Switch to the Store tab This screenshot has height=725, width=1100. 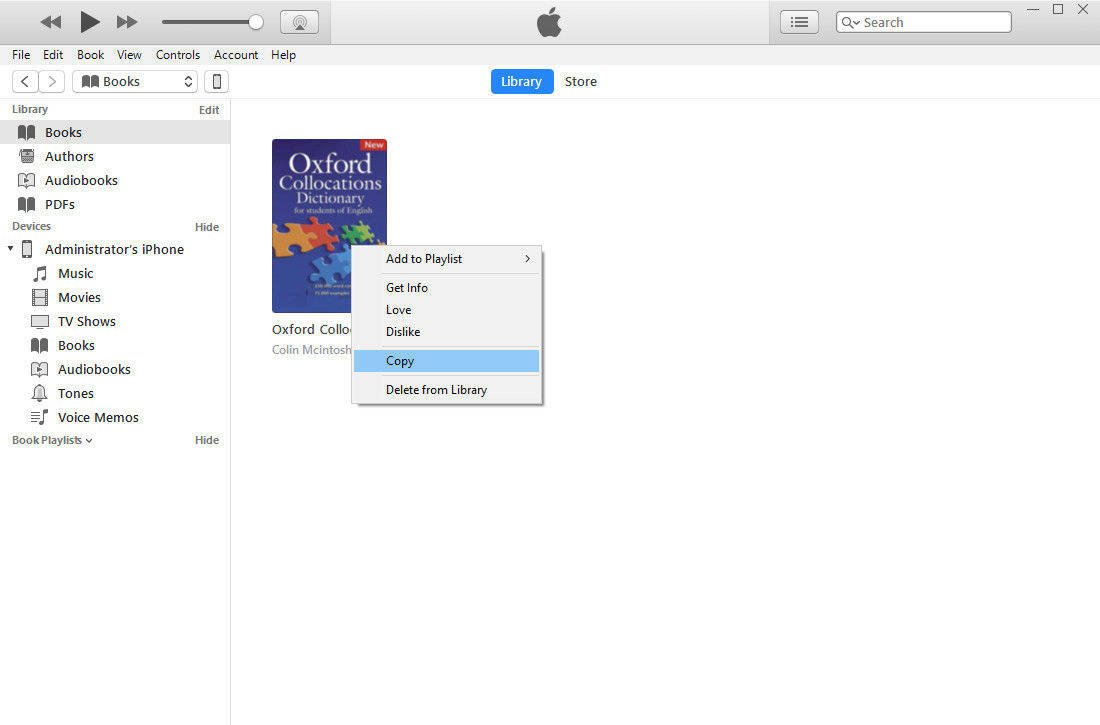pyautogui.click(x=581, y=81)
